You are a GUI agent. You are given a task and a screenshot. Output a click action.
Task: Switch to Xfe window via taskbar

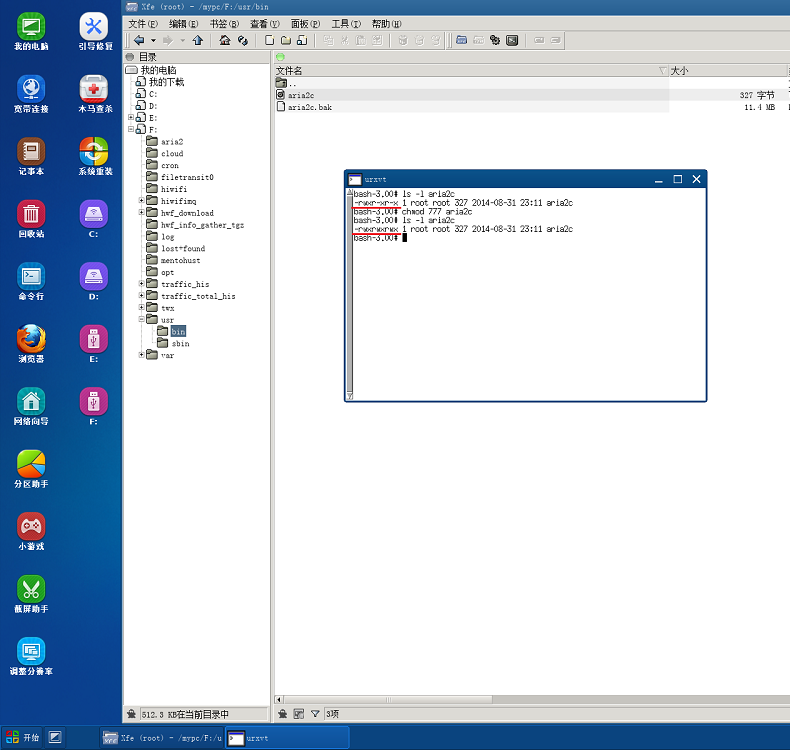point(162,738)
